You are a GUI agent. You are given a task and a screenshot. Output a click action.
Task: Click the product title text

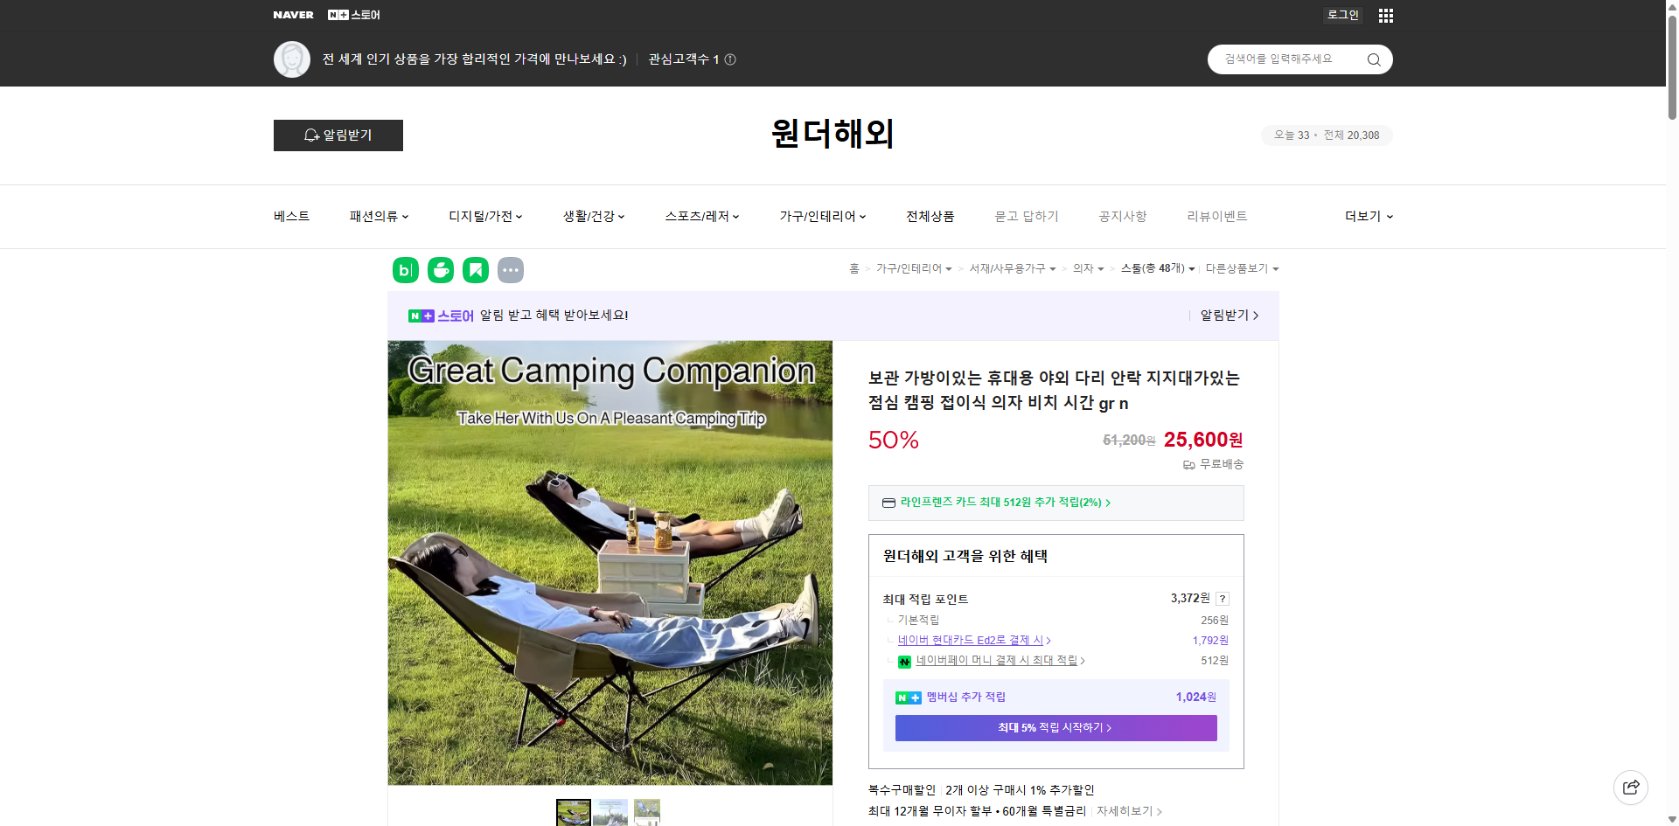tap(1054, 390)
